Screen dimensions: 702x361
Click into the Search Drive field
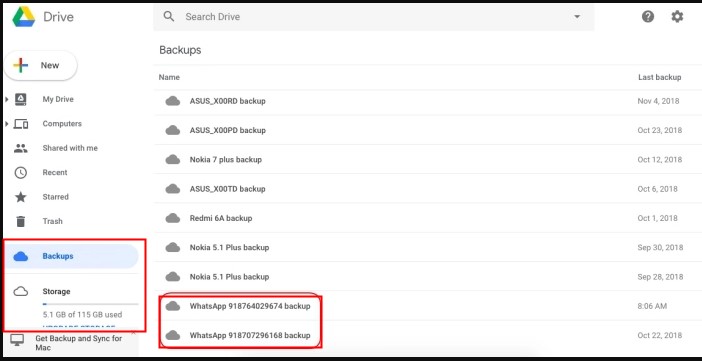374,17
